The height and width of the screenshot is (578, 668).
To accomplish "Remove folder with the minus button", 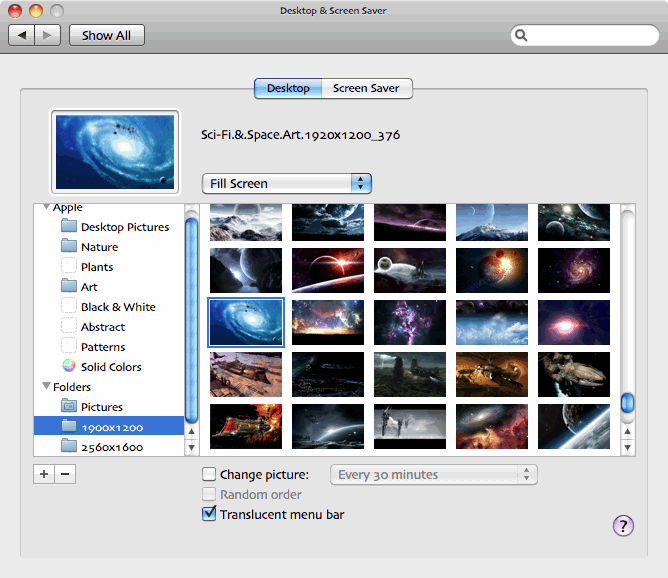I will click(65, 474).
